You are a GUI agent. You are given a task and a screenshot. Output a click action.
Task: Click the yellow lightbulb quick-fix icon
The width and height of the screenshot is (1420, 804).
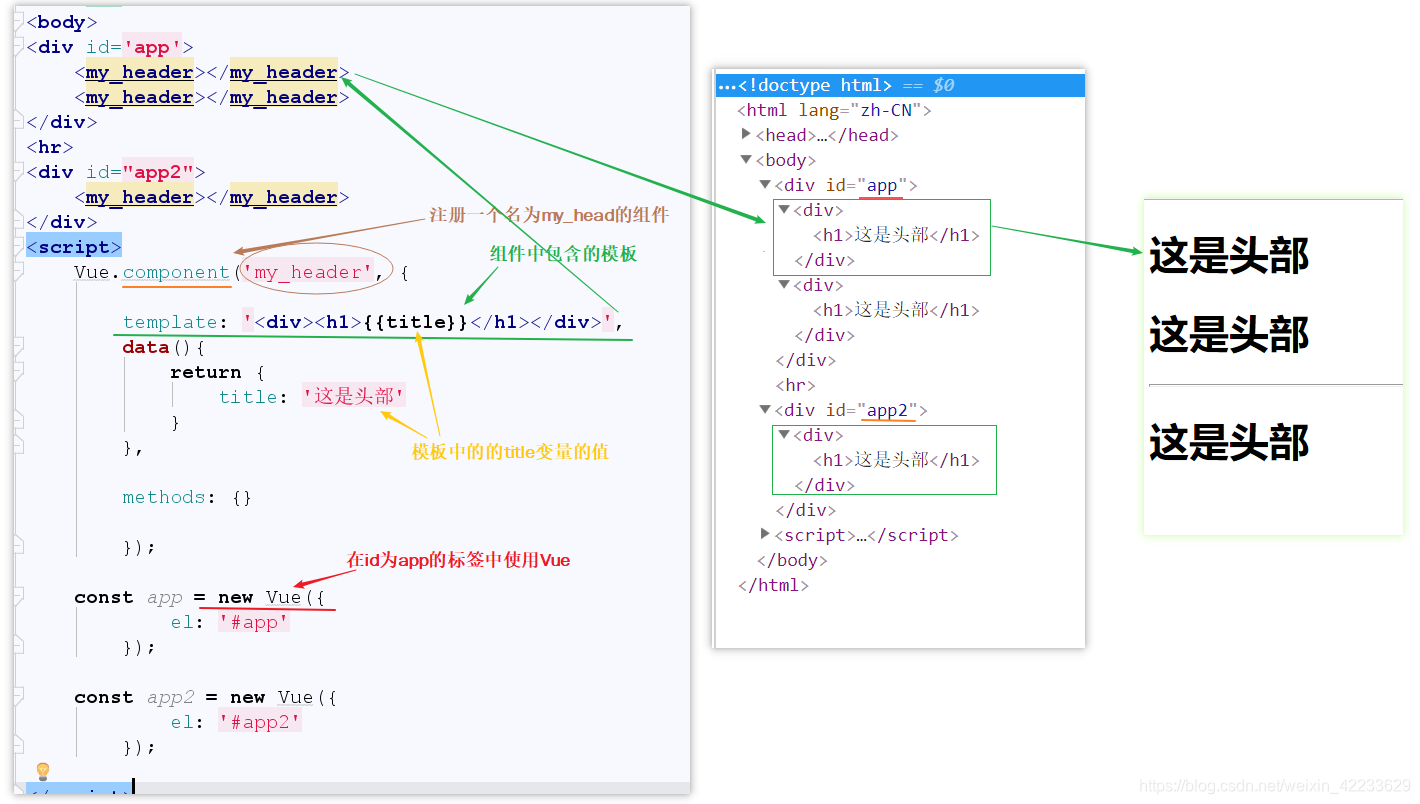click(x=43, y=771)
